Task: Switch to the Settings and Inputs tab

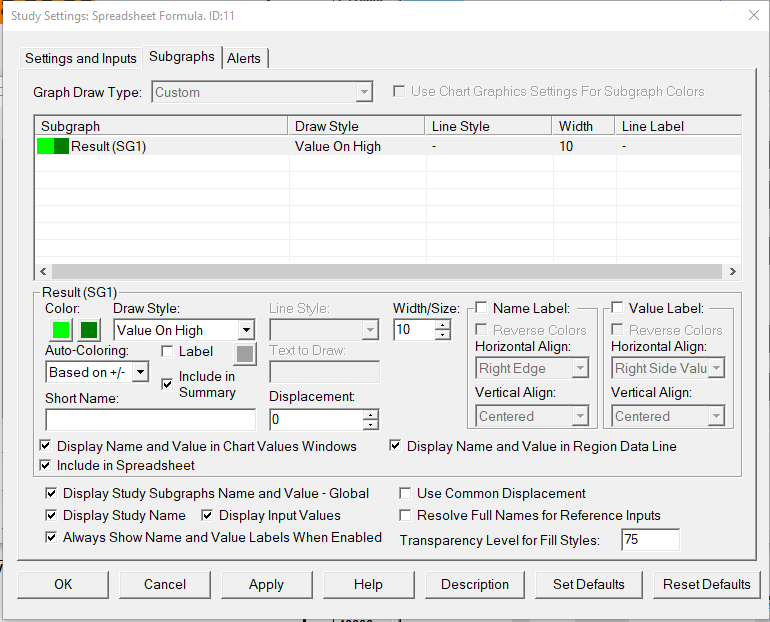Action: [x=81, y=58]
